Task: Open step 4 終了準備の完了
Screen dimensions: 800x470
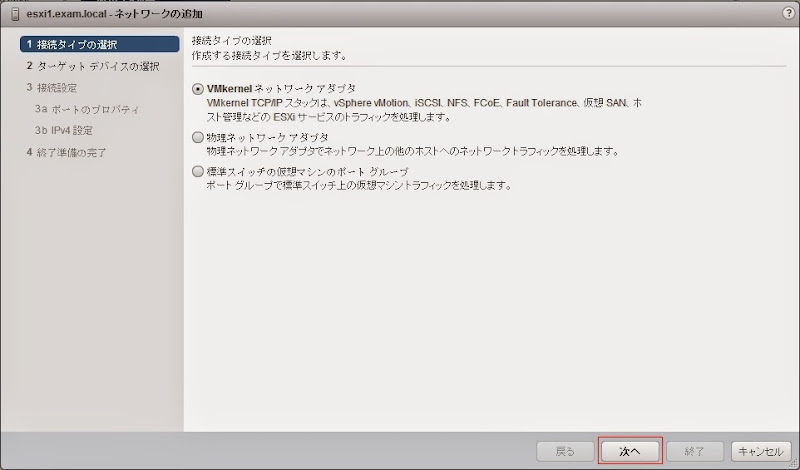Action: (x=66, y=152)
